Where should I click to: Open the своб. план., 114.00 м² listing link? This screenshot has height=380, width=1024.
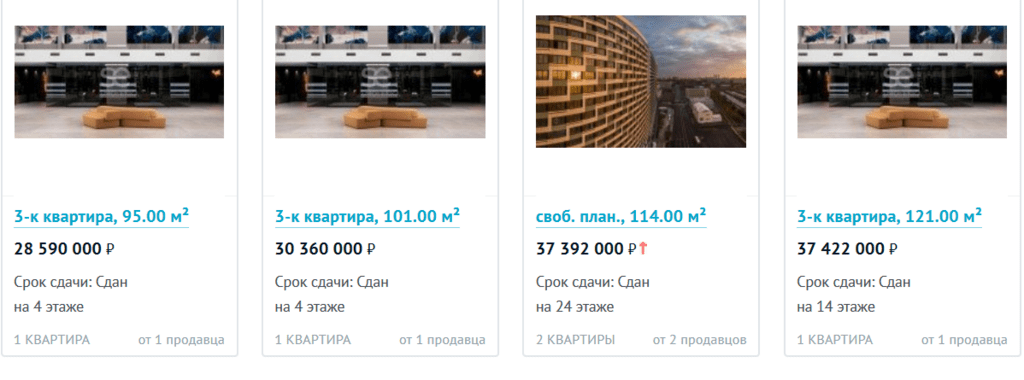[621, 216]
